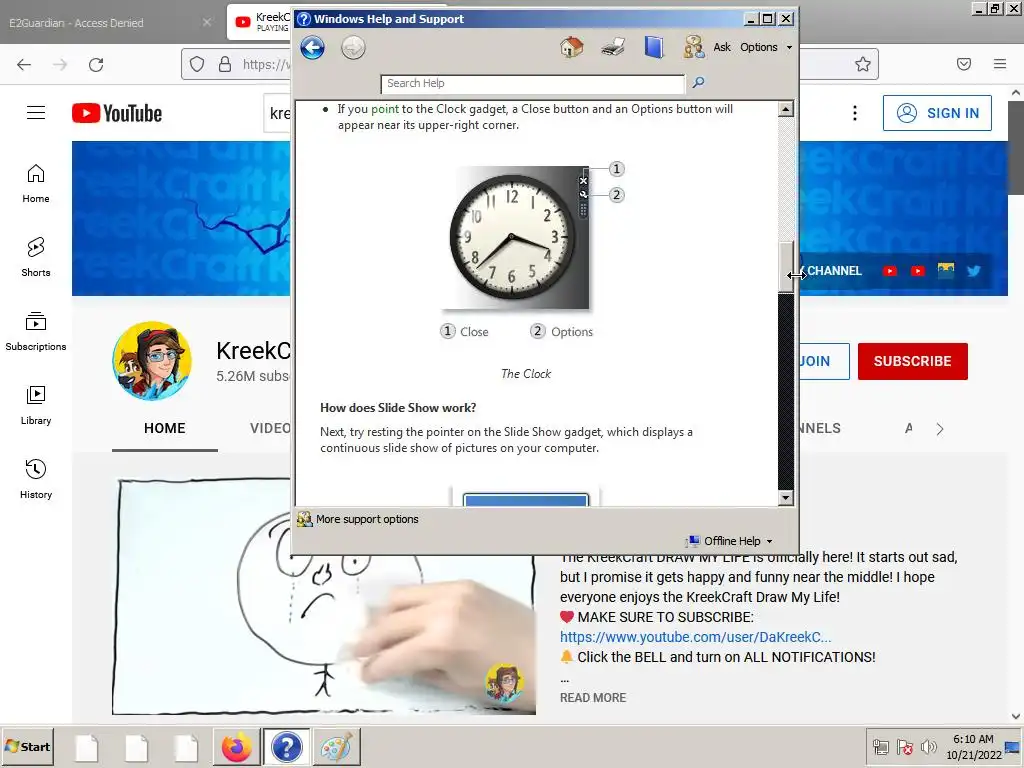Viewport: 1024px width, 768px height.
Task: Click the tracking protection shield icon
Action: point(197,64)
